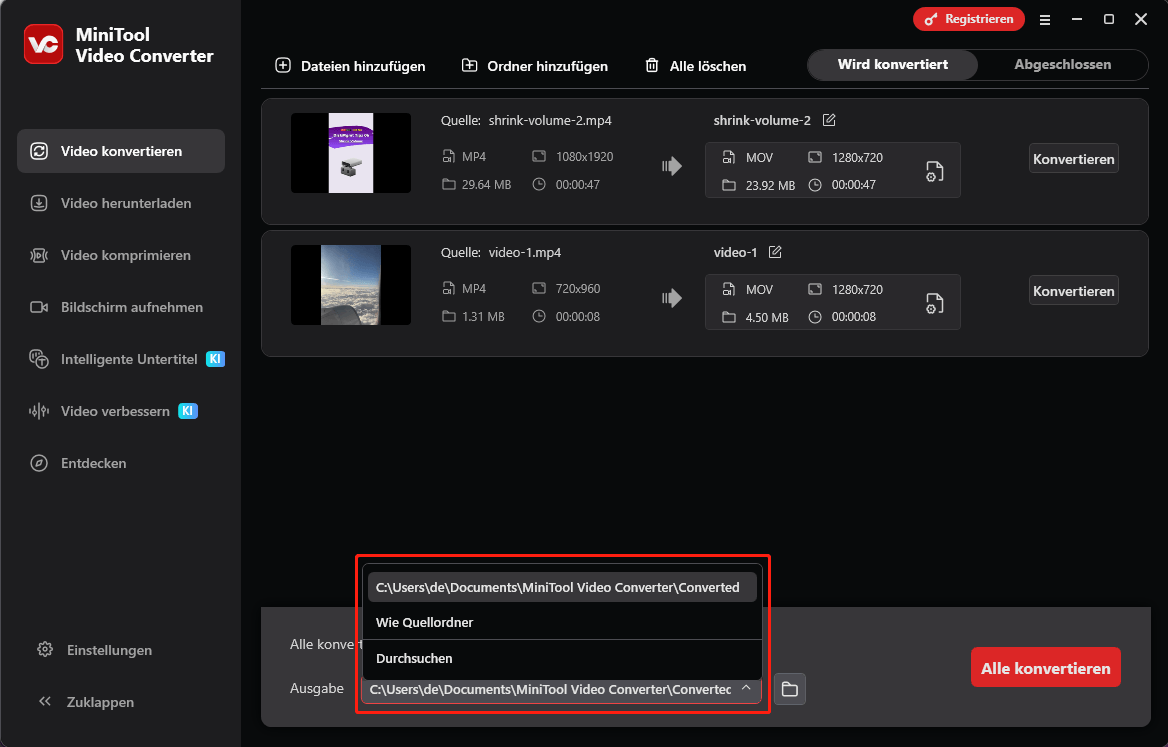The height and width of the screenshot is (747, 1168).
Task: Click Ordner hinzufügen to add a folder
Action: (535, 66)
